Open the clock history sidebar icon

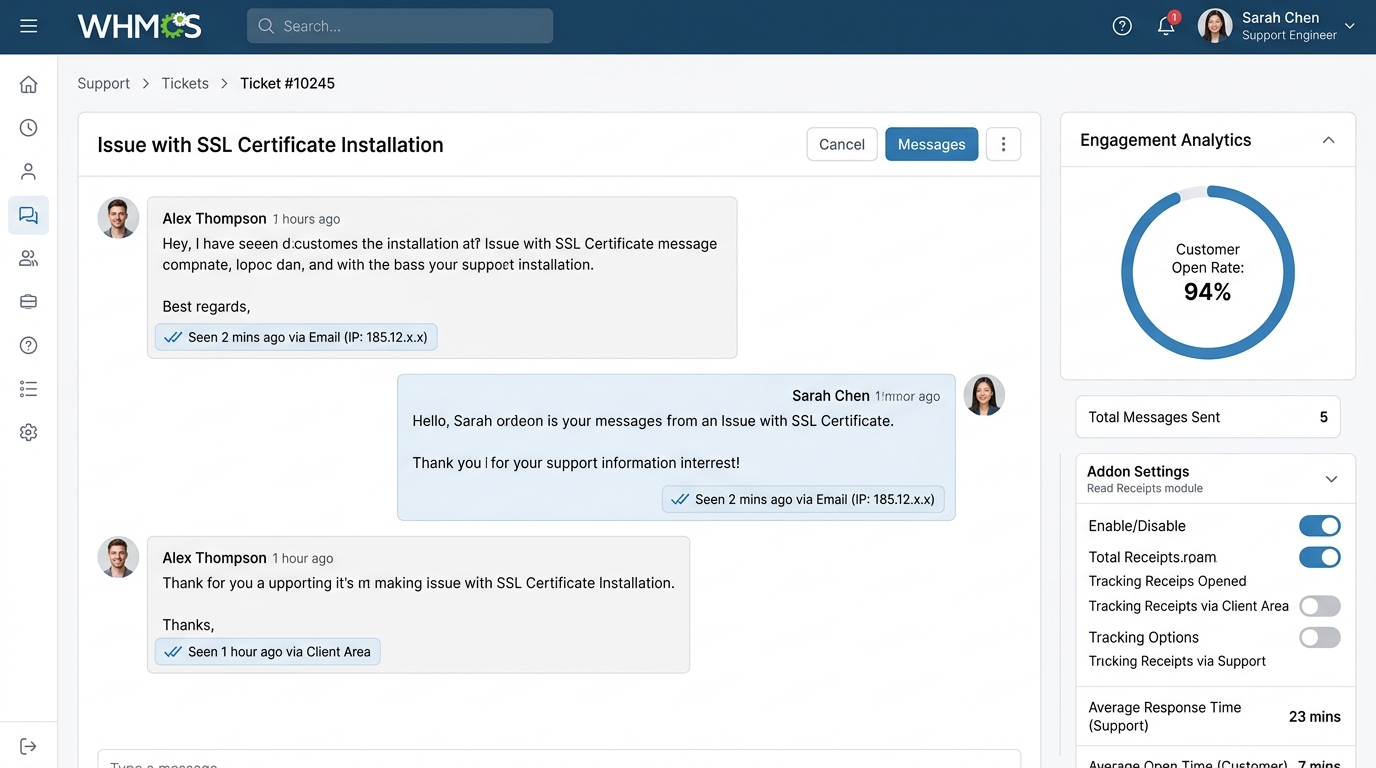[x=28, y=128]
